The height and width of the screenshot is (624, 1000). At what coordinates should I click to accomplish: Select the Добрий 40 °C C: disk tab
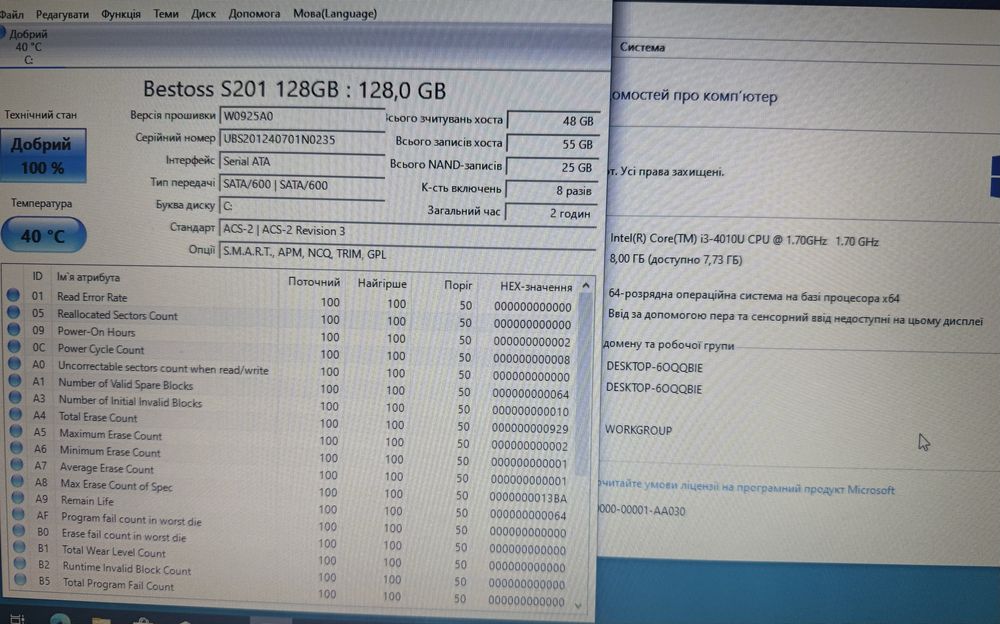coord(29,47)
